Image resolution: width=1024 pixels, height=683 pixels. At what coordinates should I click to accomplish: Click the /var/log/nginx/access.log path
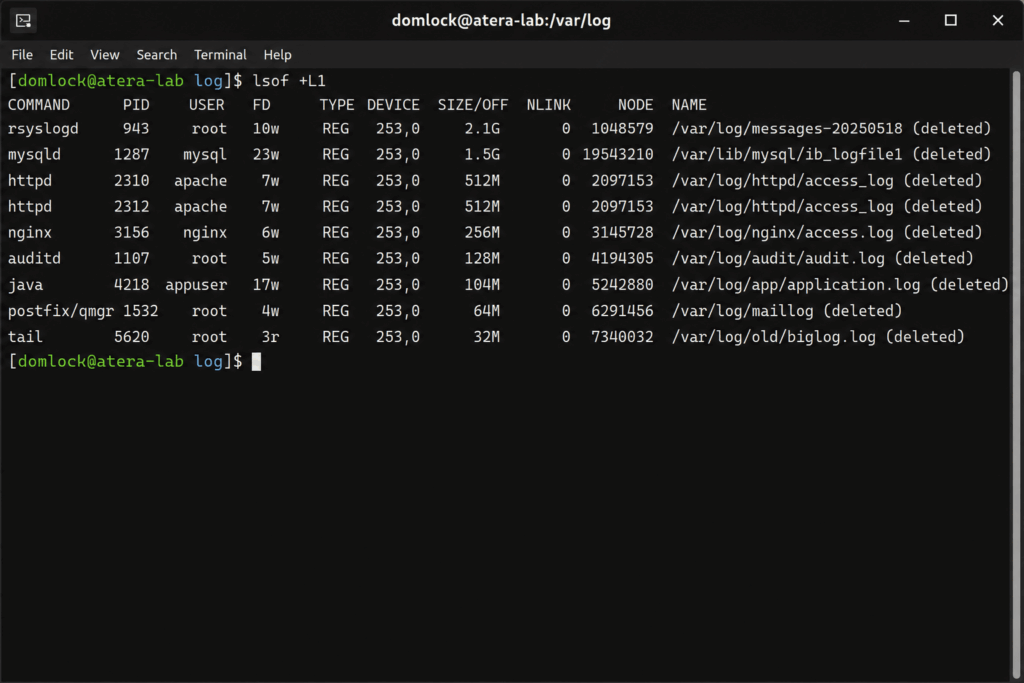click(x=782, y=233)
